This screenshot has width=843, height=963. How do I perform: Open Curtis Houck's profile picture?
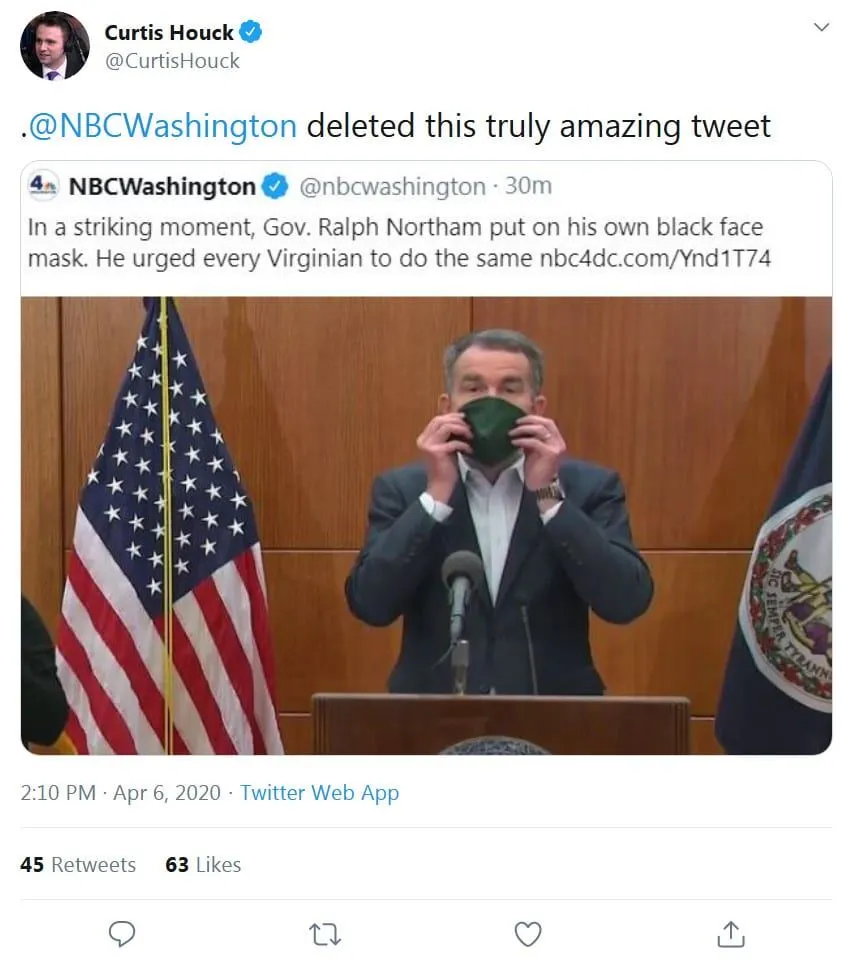55,46
